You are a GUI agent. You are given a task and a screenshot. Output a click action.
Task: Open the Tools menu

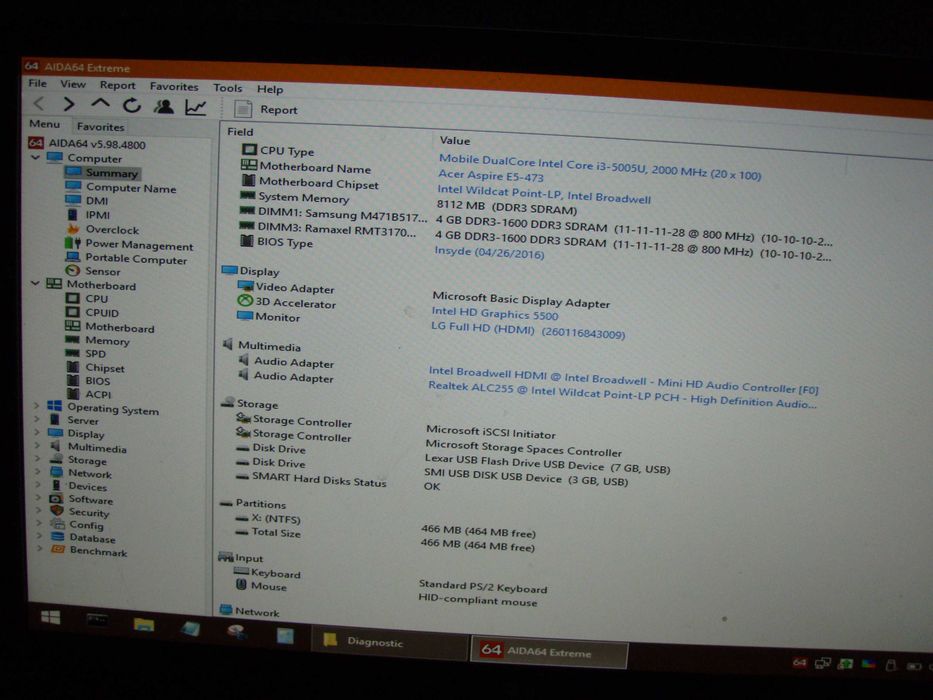point(227,88)
